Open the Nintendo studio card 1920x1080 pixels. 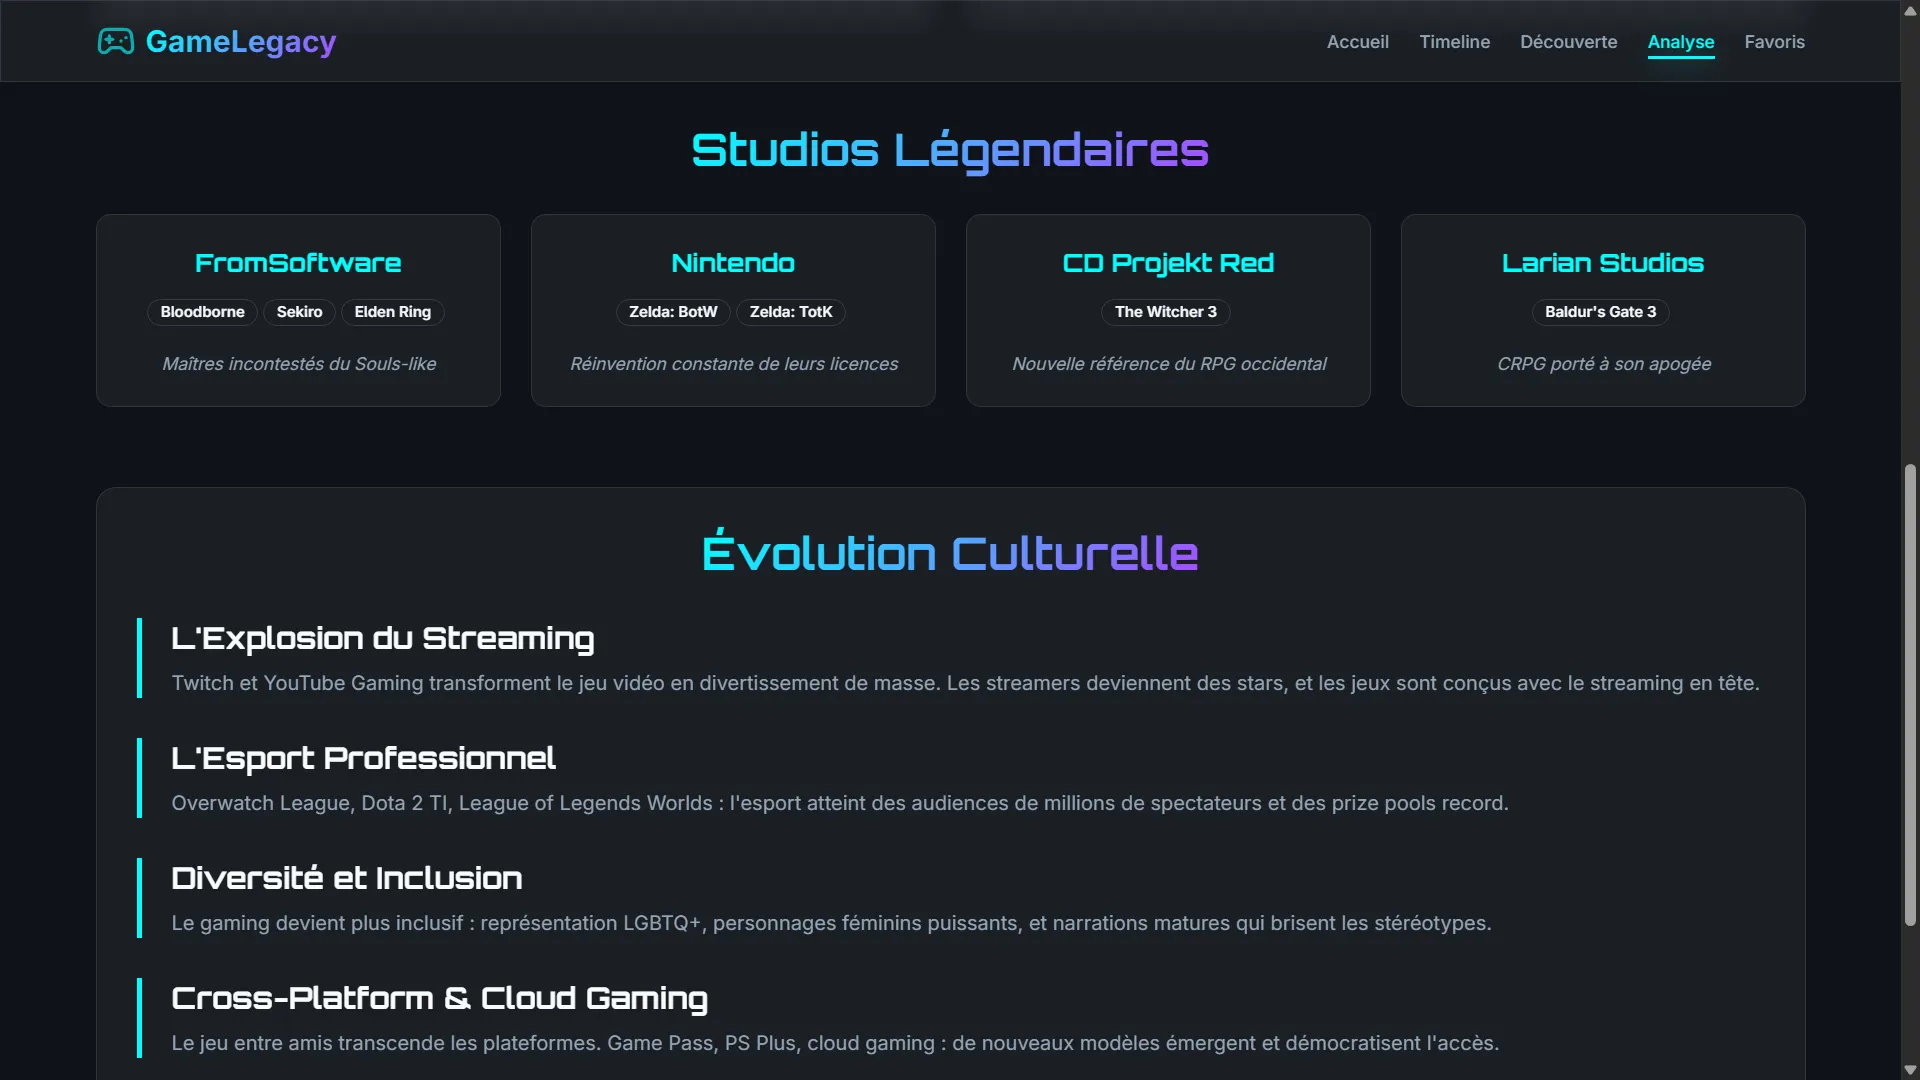[x=732, y=263]
